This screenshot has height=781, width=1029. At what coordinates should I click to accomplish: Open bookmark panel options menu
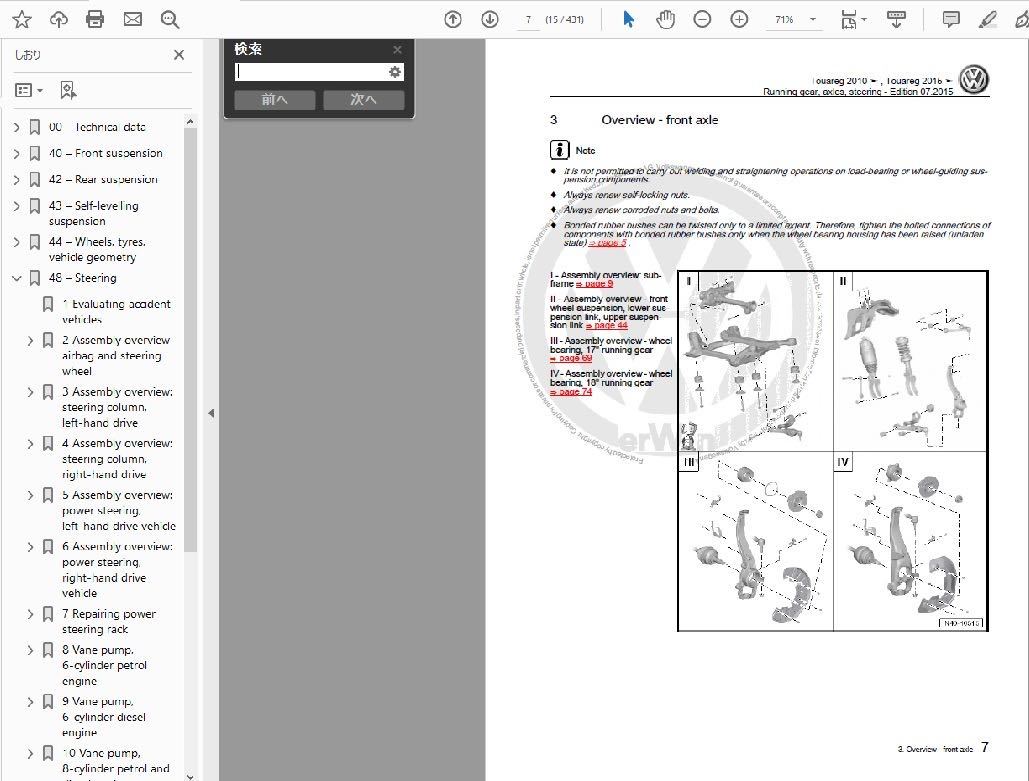pos(29,90)
